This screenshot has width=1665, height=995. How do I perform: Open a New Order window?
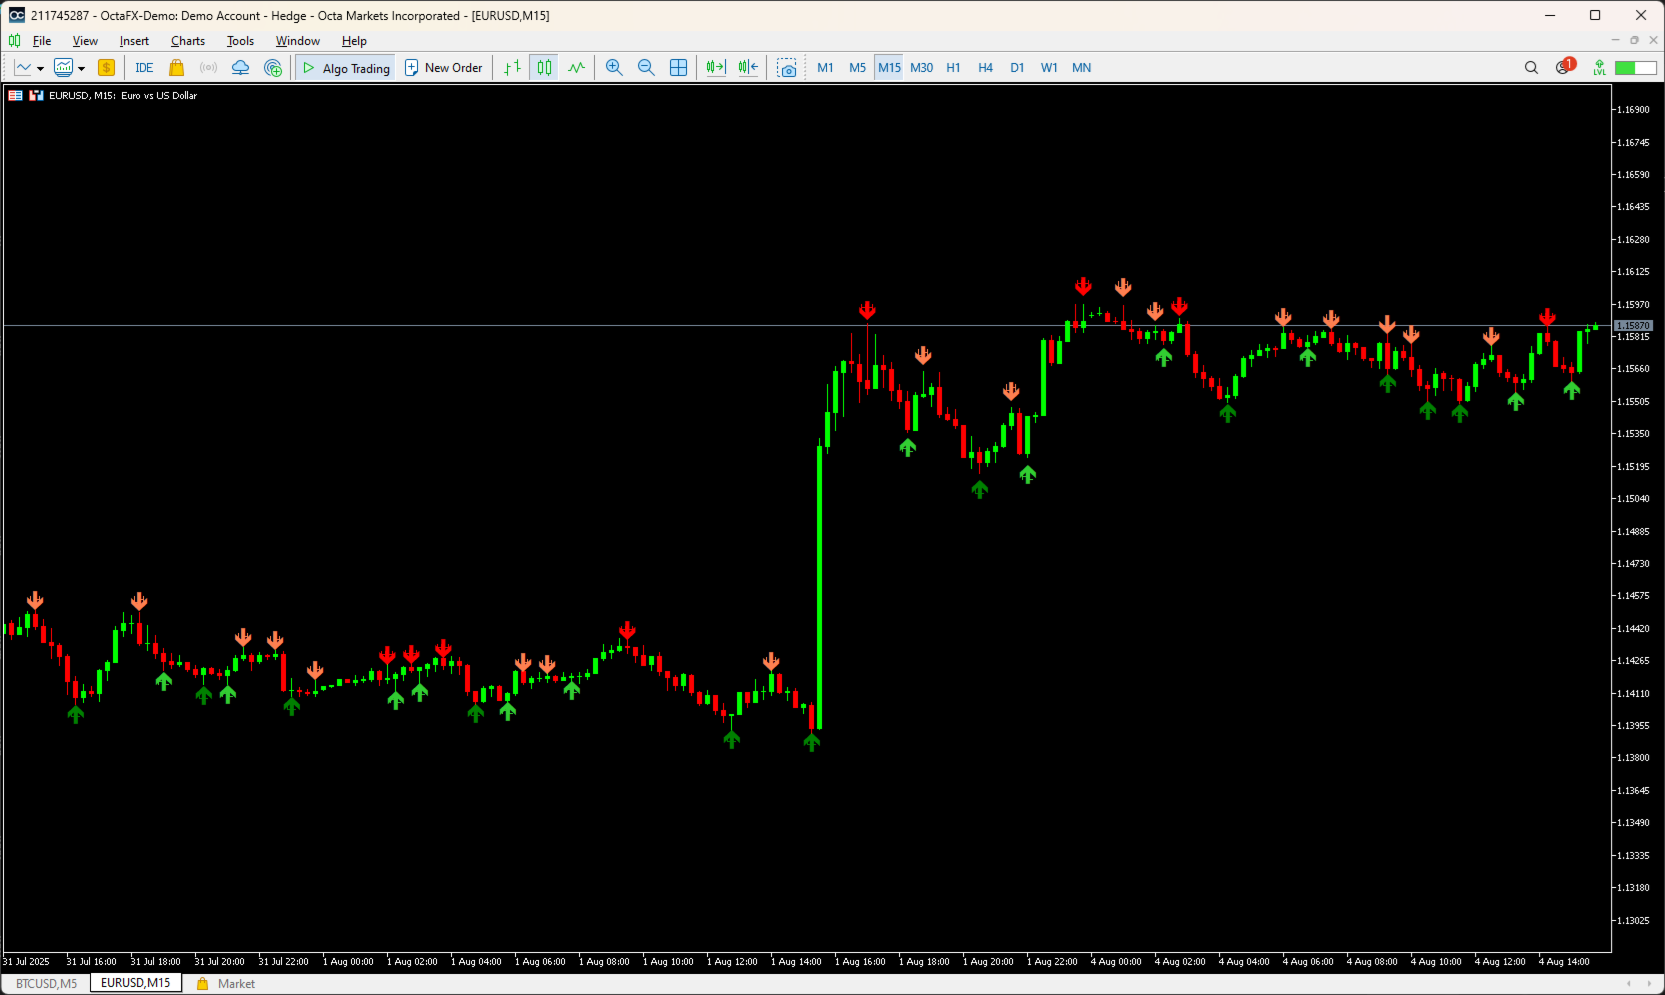[x=443, y=68]
